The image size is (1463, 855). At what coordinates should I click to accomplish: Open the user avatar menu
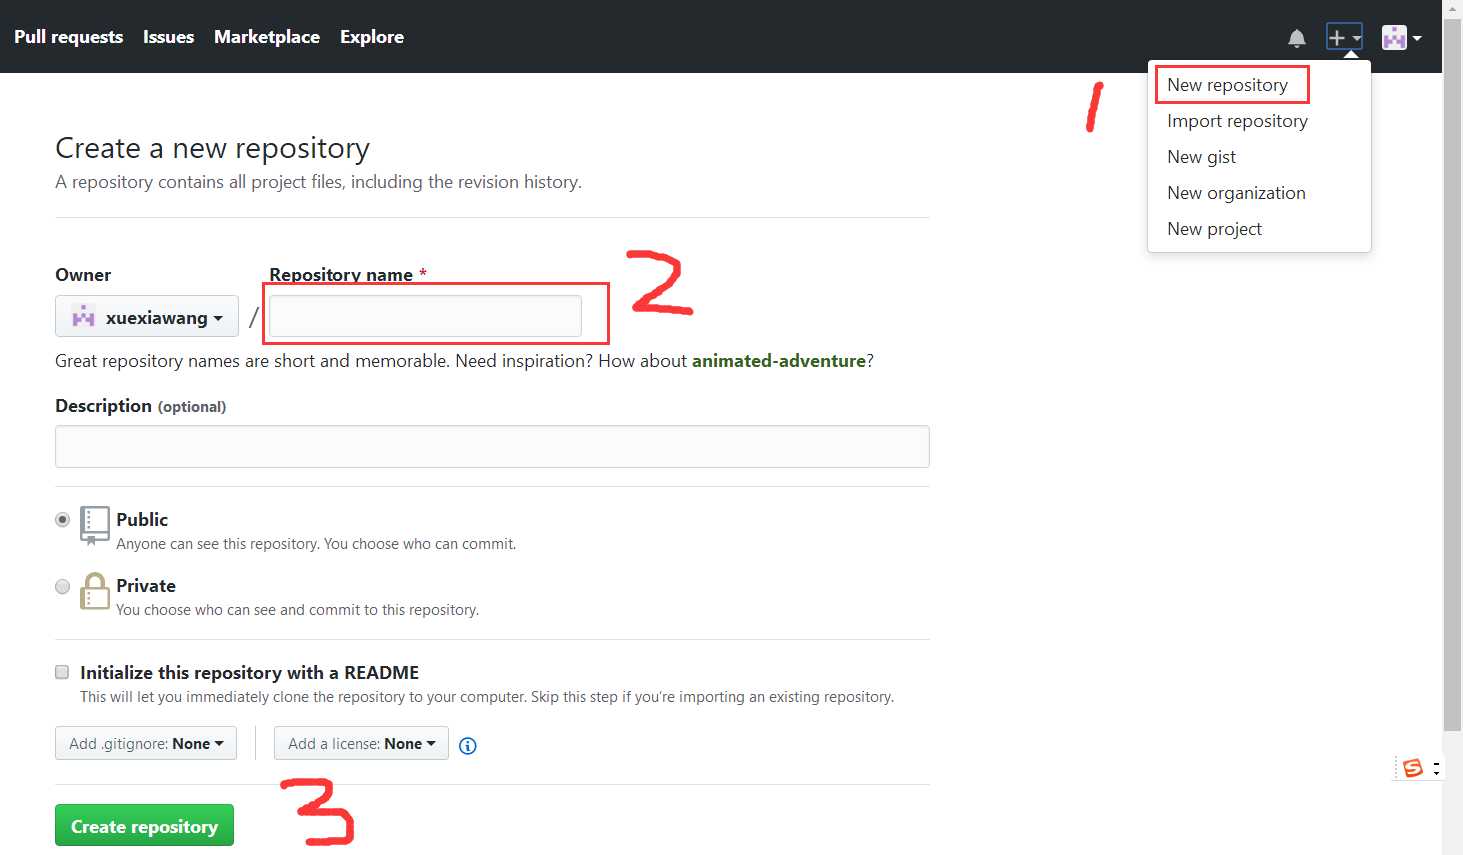coord(1401,38)
